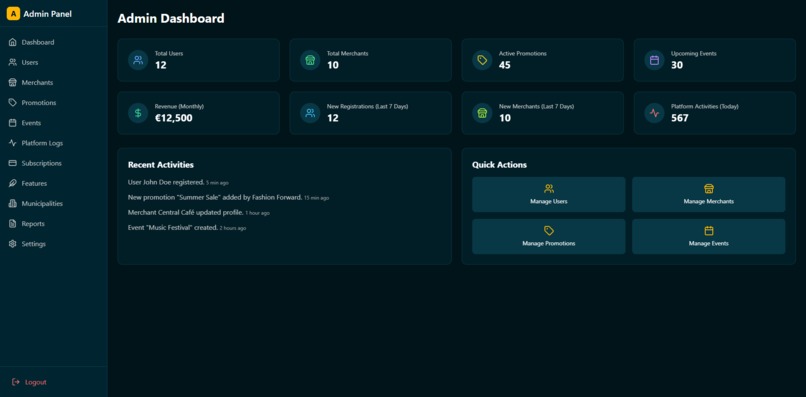806x397 pixels.
Task: Click the Admin Dashboard page heading
Action: point(171,19)
